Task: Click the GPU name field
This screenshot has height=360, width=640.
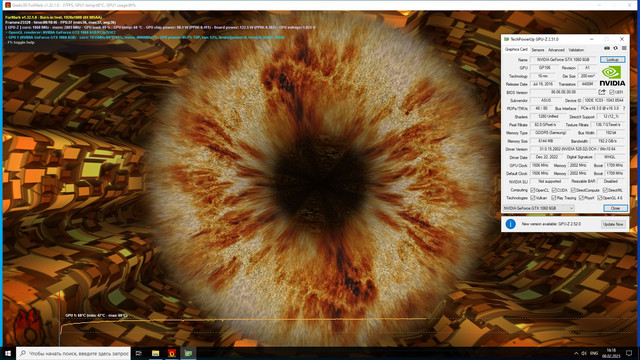Action: (564, 60)
